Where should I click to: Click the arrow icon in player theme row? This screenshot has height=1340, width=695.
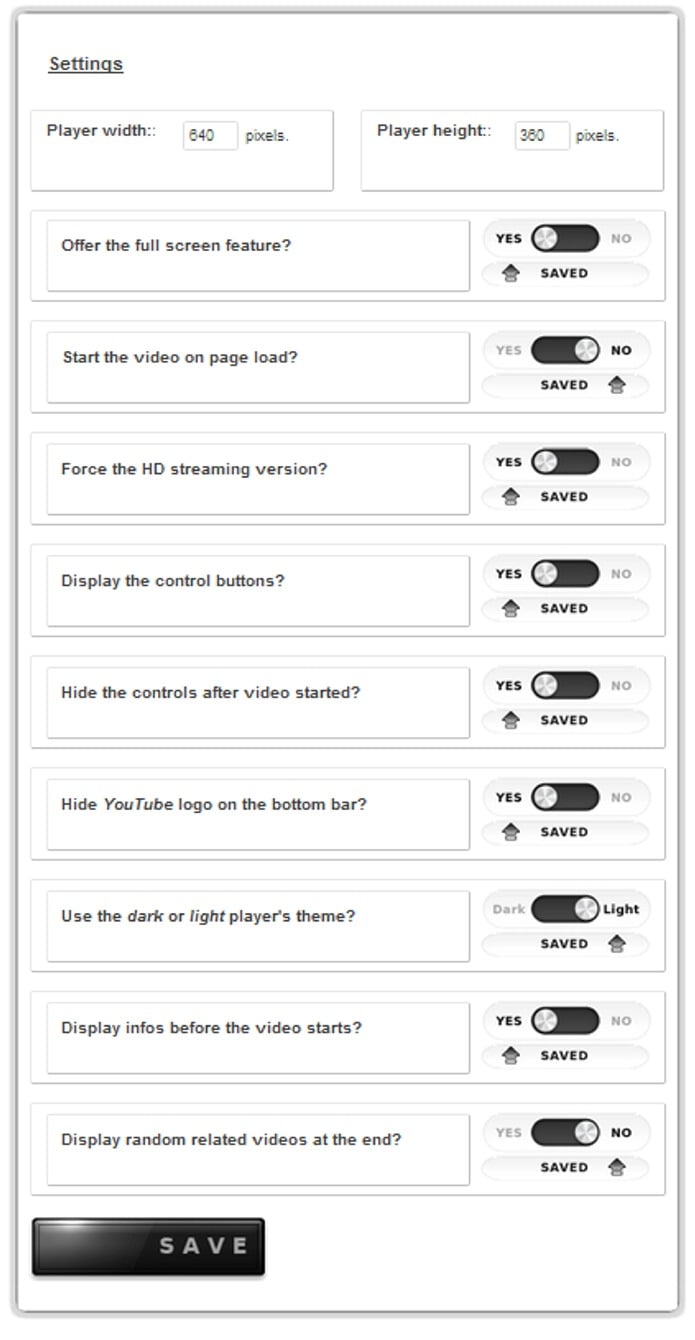(x=616, y=944)
